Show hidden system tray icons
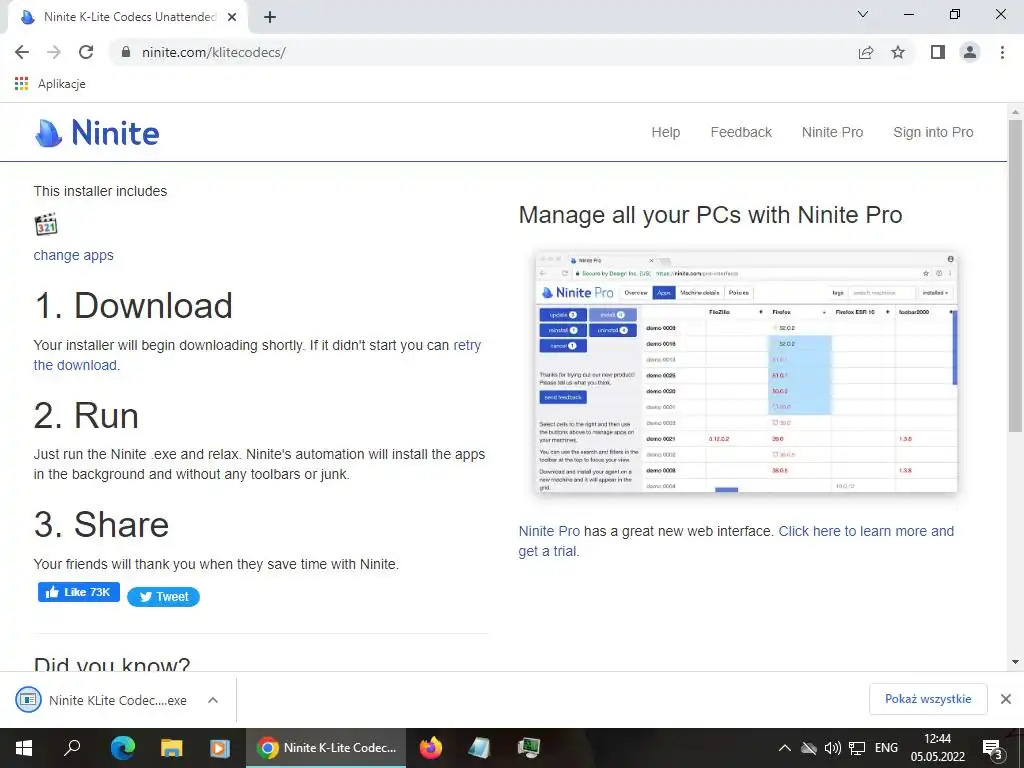The height and width of the screenshot is (768, 1024). coord(785,748)
